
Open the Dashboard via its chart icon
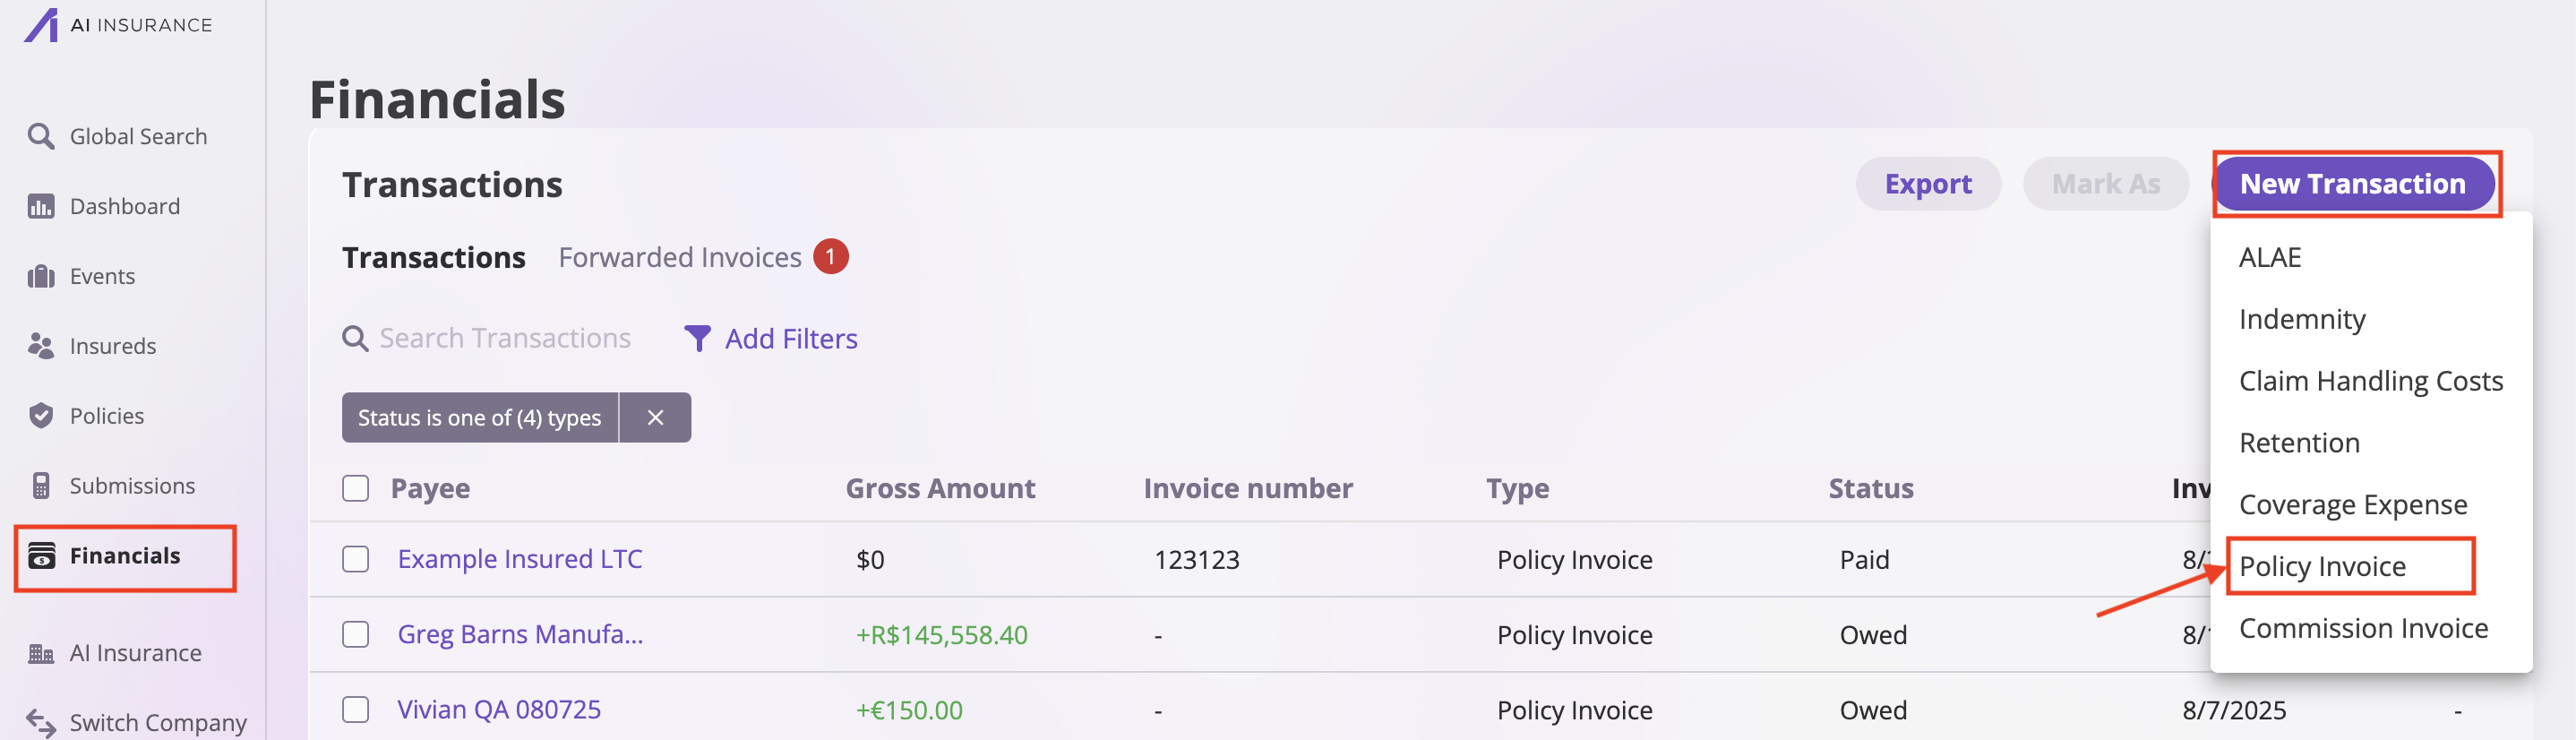coord(42,205)
